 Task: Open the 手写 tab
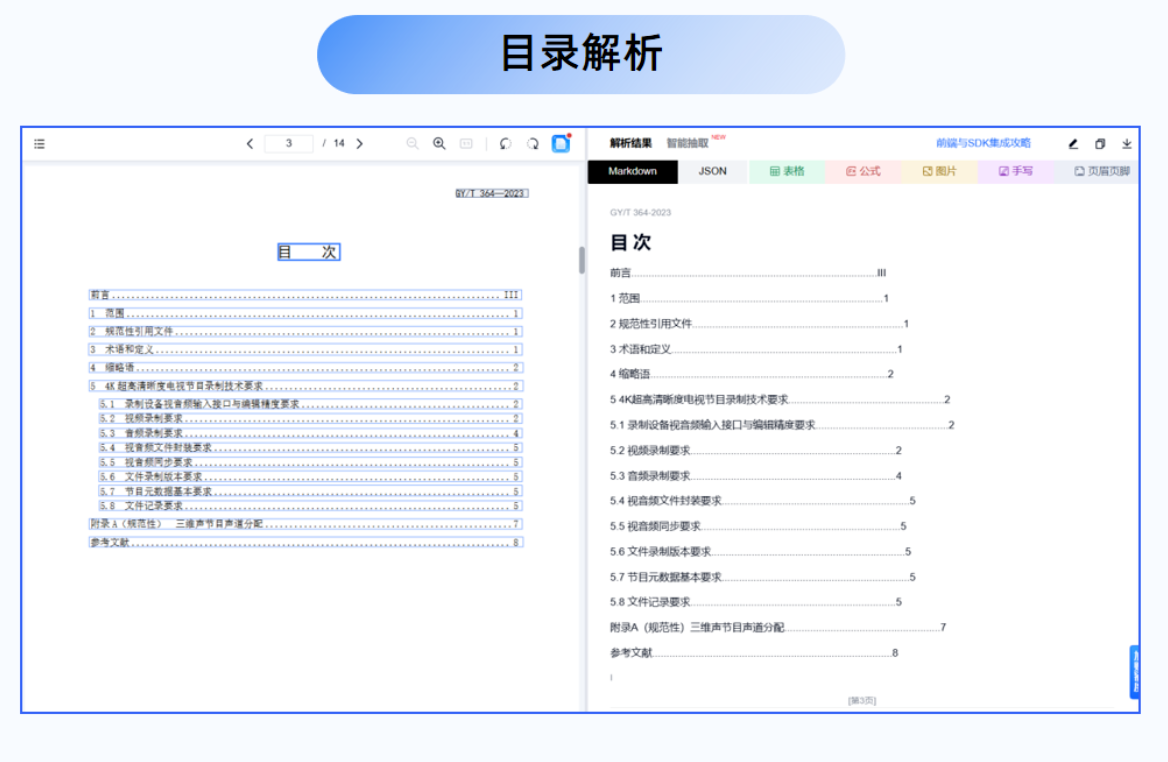1016,171
